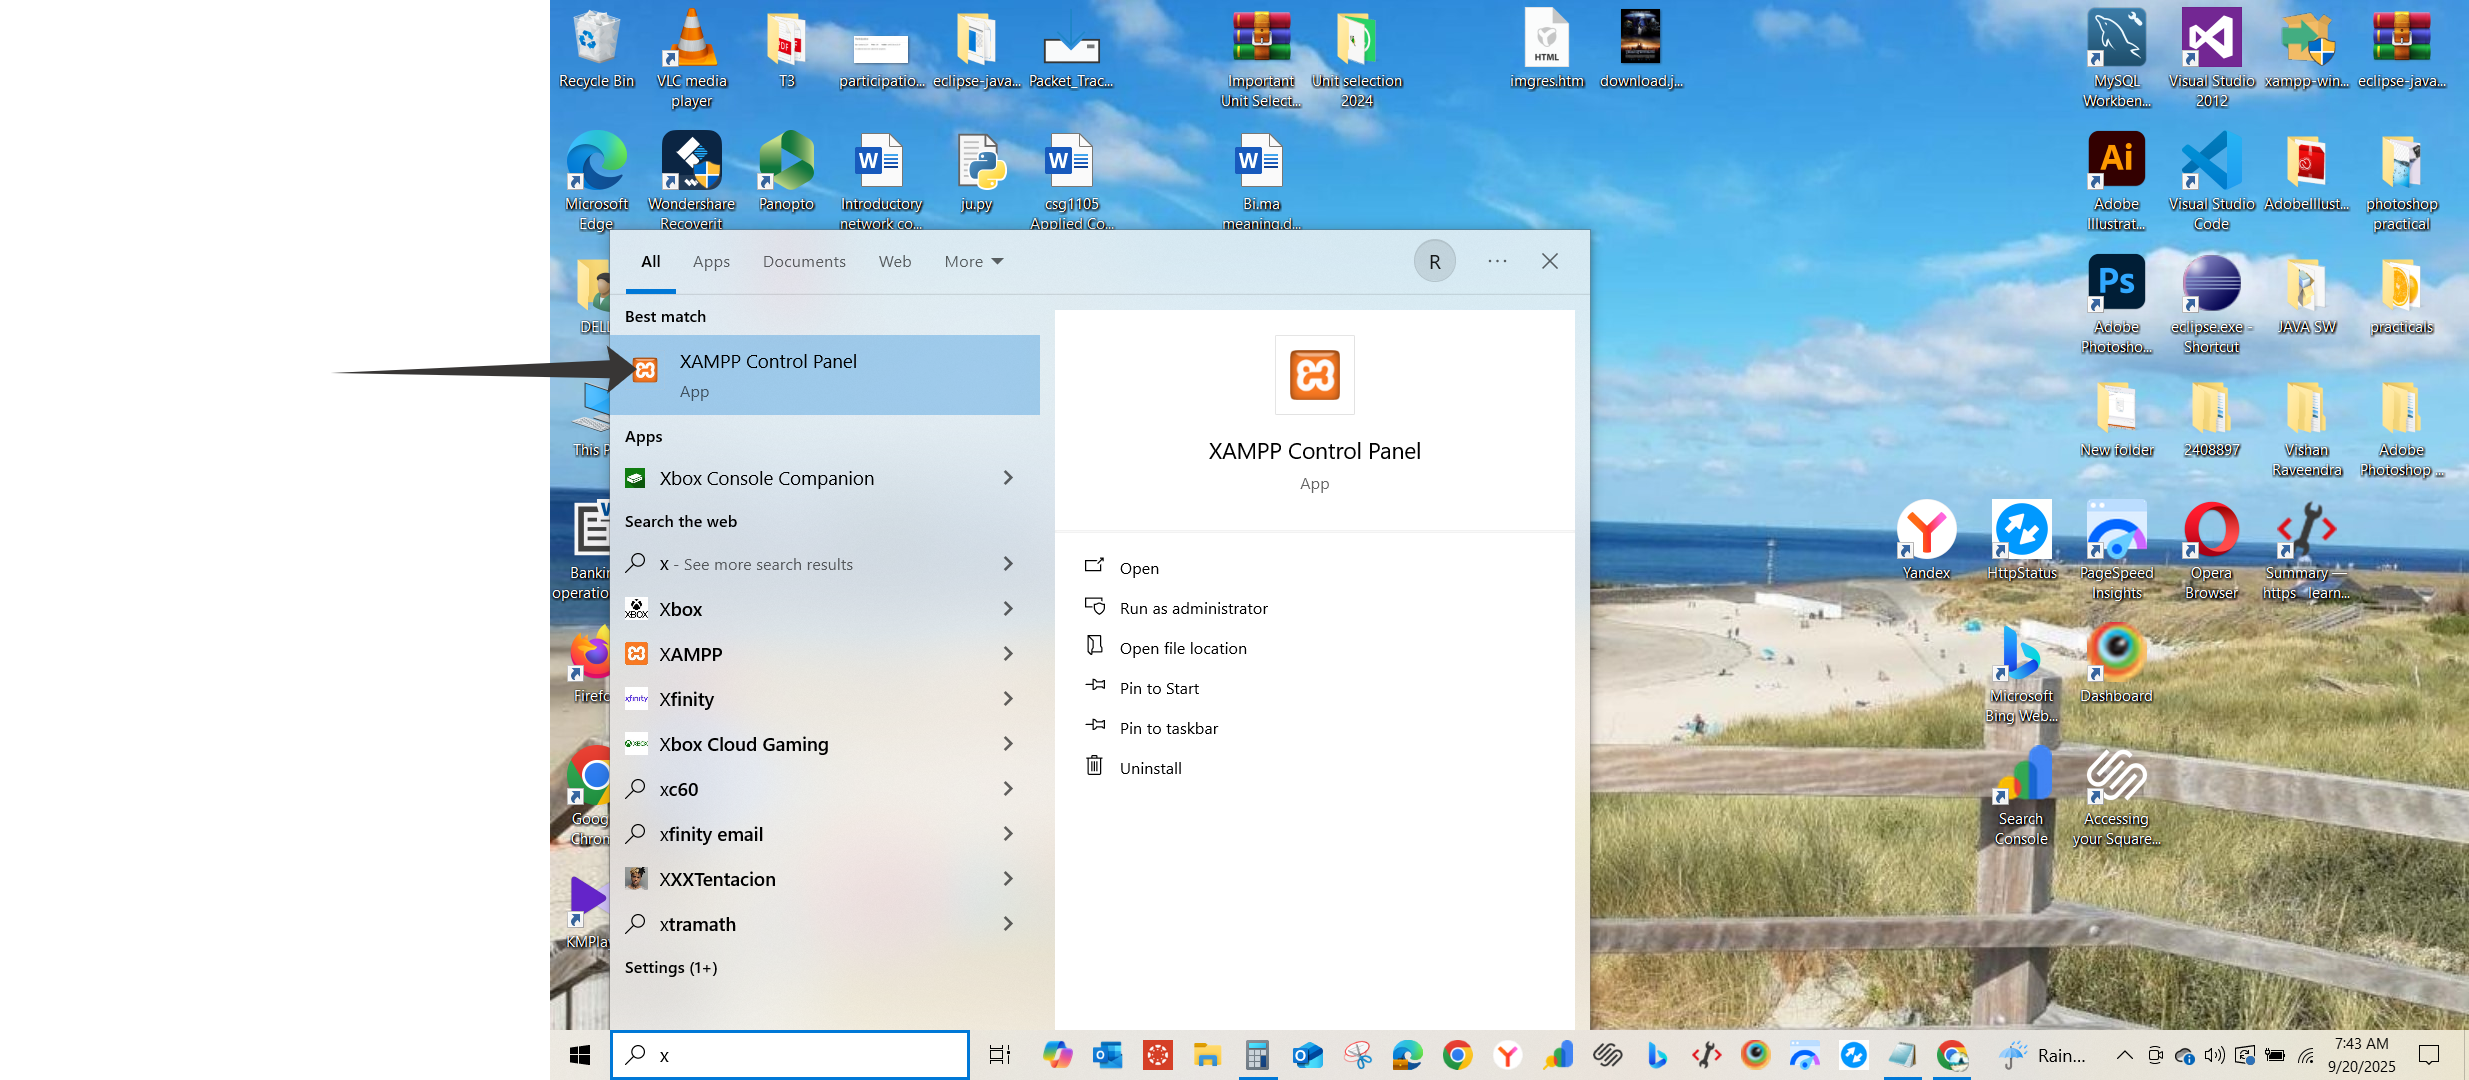Click Run as administrator option

(x=1193, y=608)
